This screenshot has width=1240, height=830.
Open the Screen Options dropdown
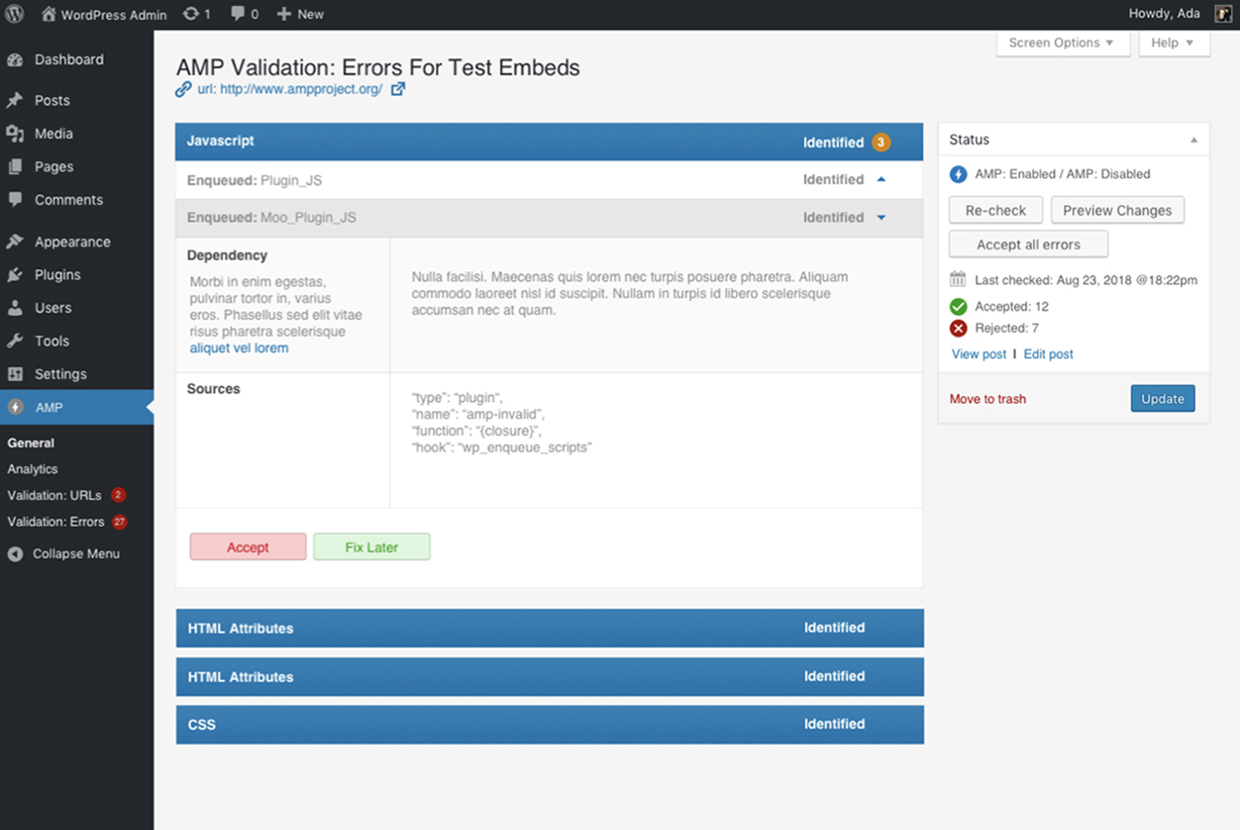pyautogui.click(x=1062, y=43)
